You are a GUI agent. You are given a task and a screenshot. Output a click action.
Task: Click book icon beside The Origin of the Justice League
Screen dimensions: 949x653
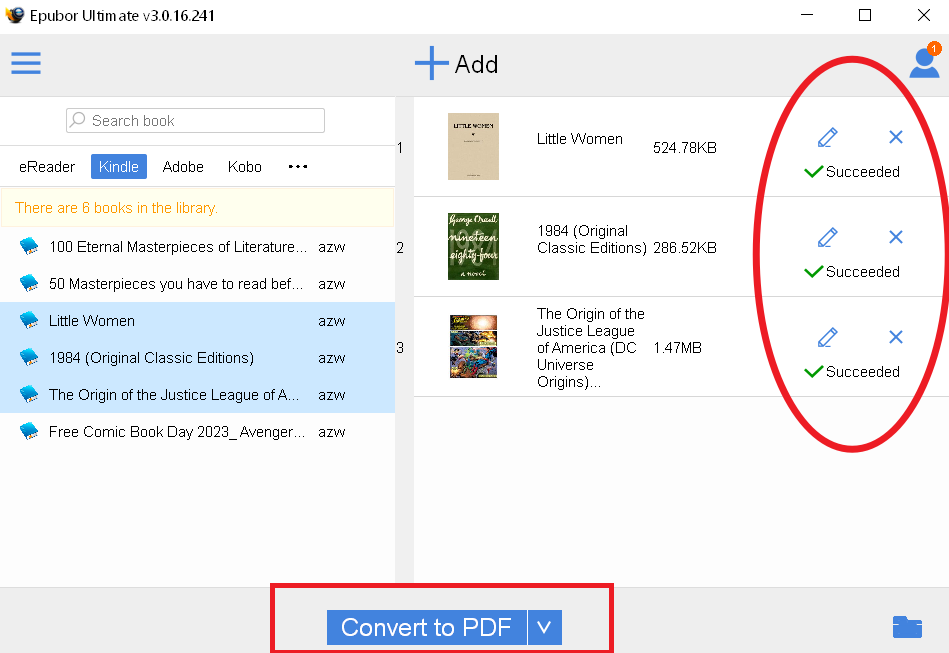tap(28, 394)
